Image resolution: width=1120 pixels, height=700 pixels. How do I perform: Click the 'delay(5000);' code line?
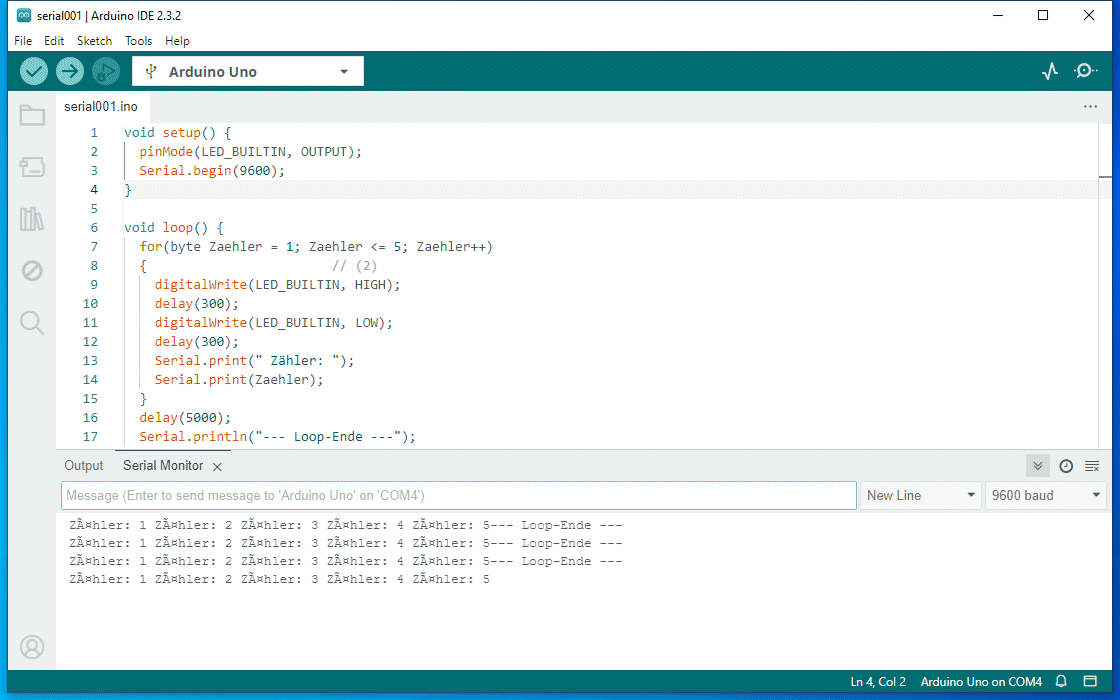click(x=185, y=418)
